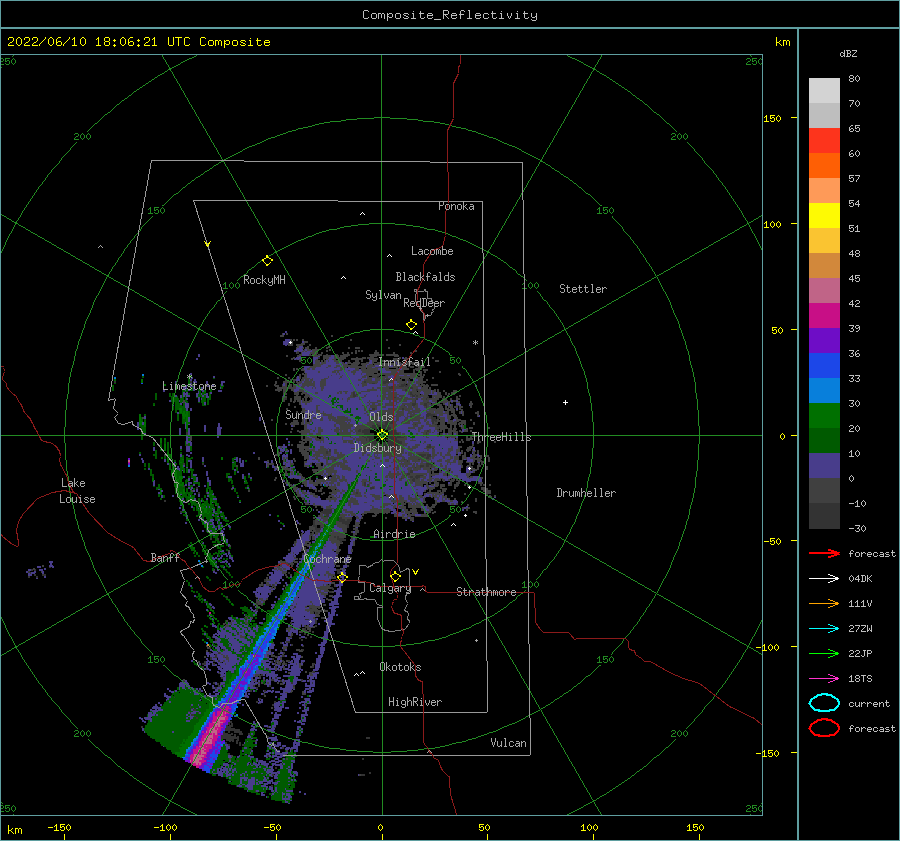Click the yellow radar-site diamond at map center
Viewport: 900px width, 841px height.
pos(382,435)
